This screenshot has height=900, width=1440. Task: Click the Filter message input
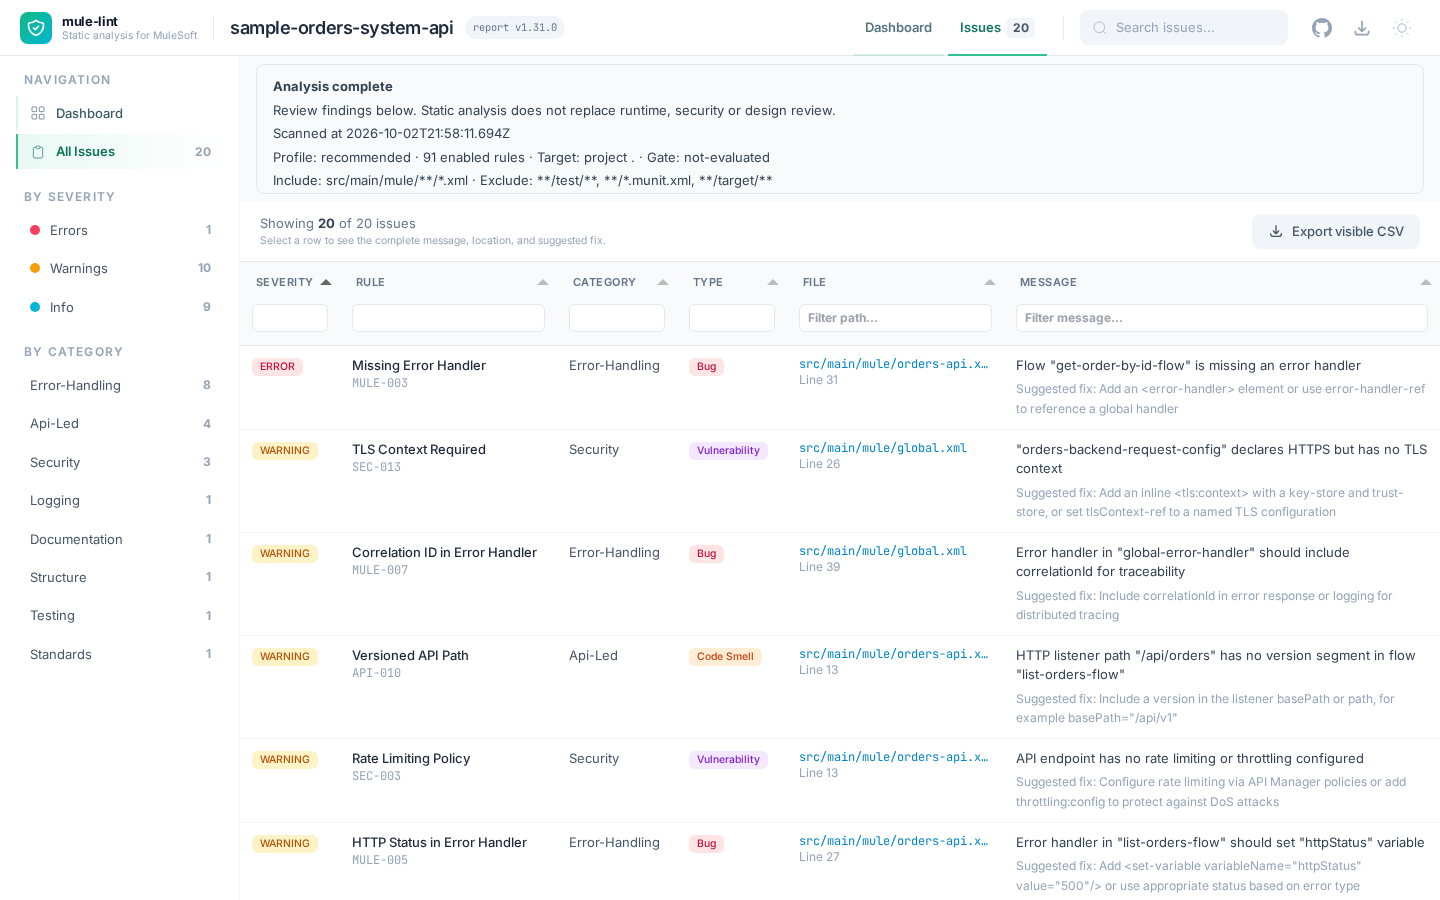coord(1222,318)
